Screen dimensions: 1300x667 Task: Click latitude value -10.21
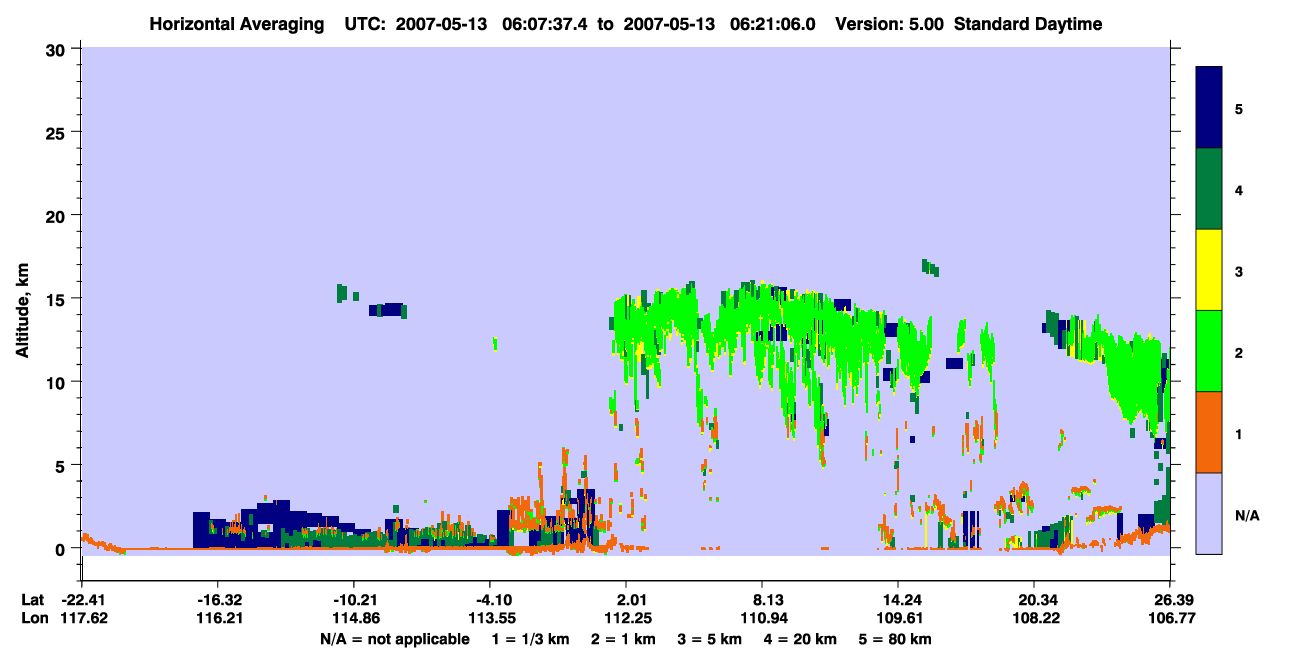click(x=354, y=600)
